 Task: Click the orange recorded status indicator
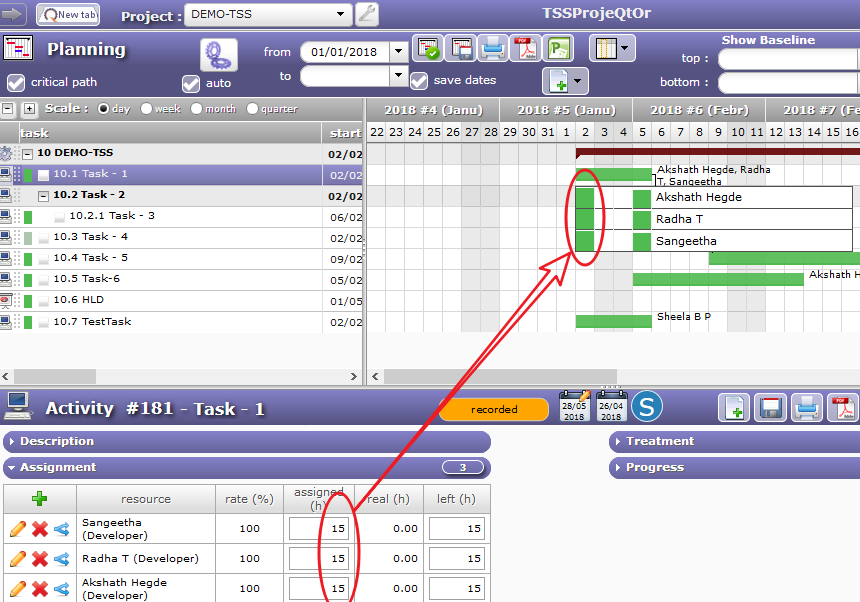(x=494, y=409)
